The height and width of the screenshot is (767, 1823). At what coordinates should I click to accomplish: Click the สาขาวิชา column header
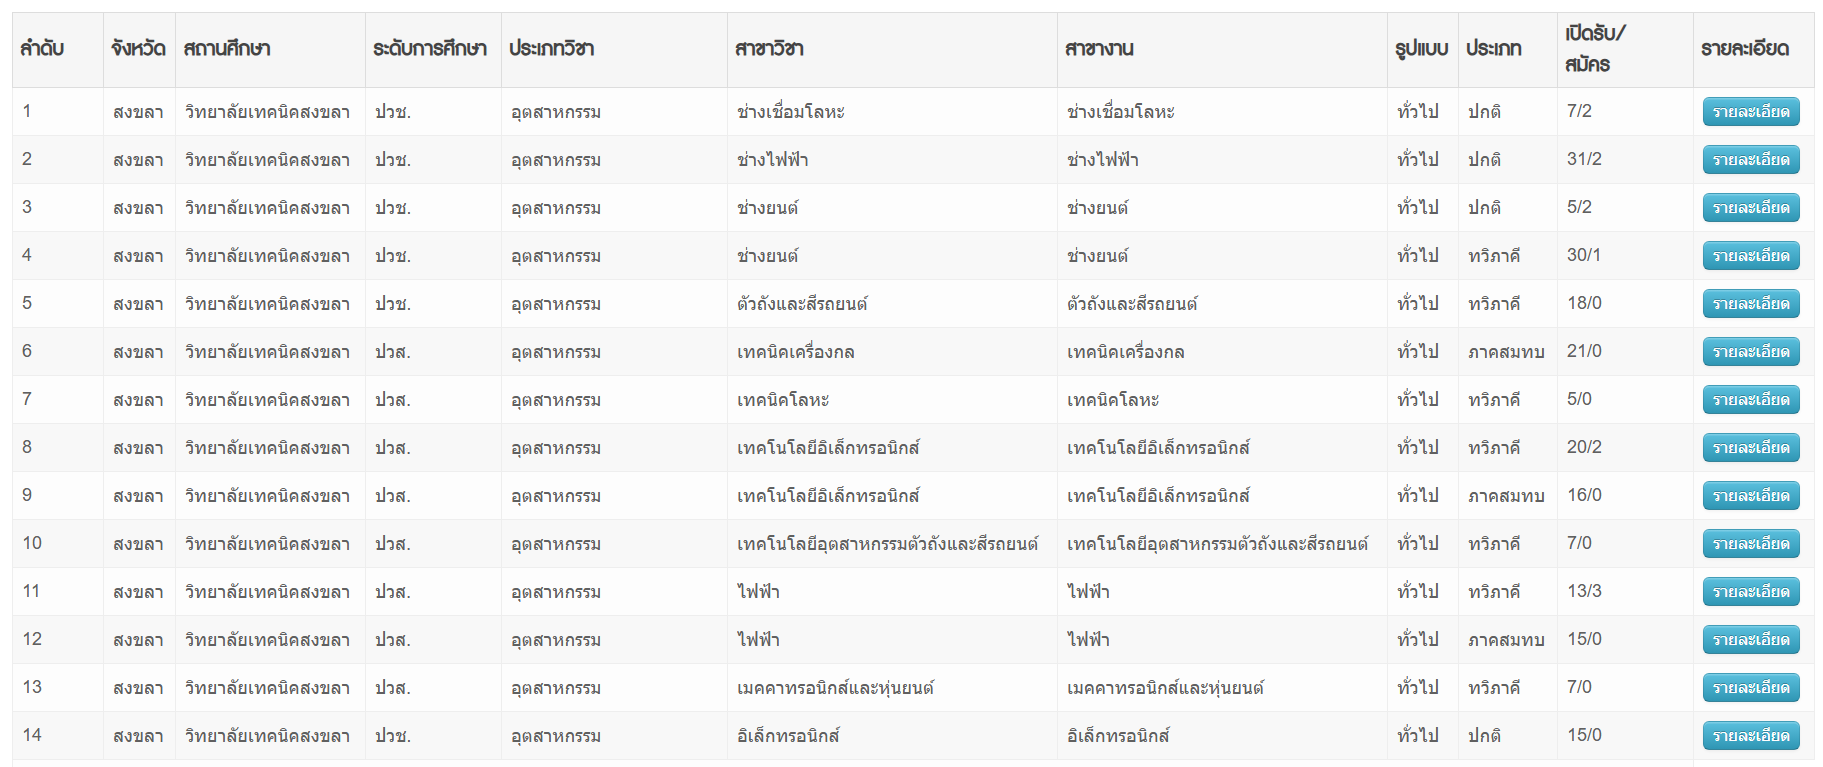pyautogui.click(x=769, y=49)
